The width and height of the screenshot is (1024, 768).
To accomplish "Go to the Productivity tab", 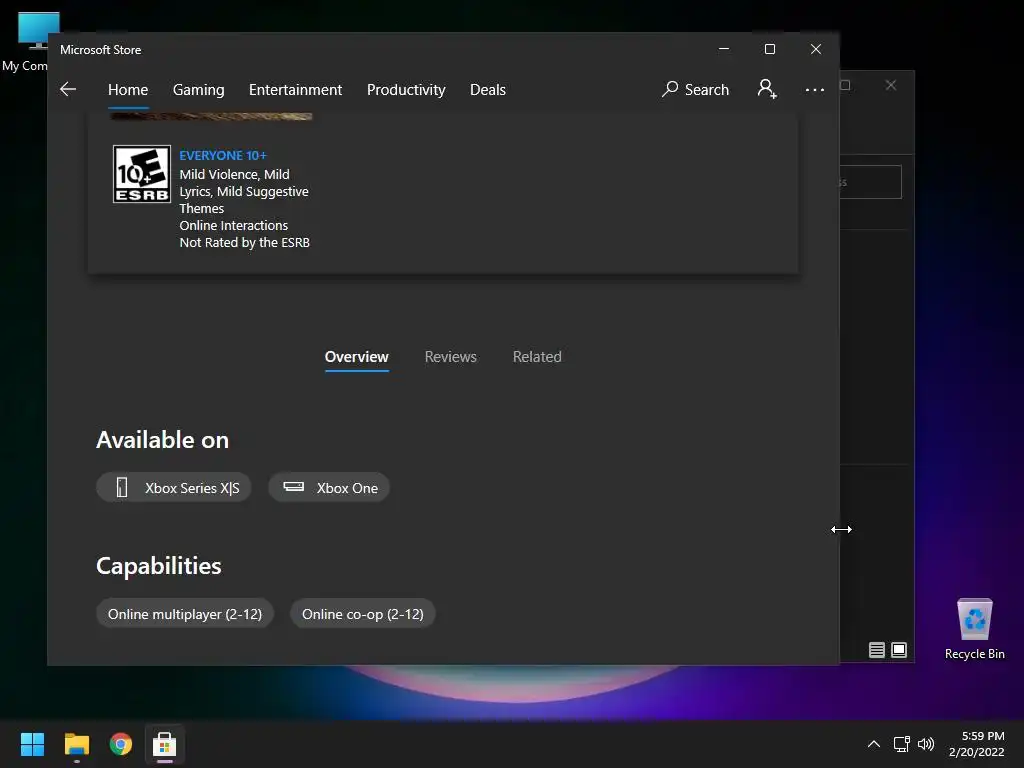I will click(x=406, y=89).
